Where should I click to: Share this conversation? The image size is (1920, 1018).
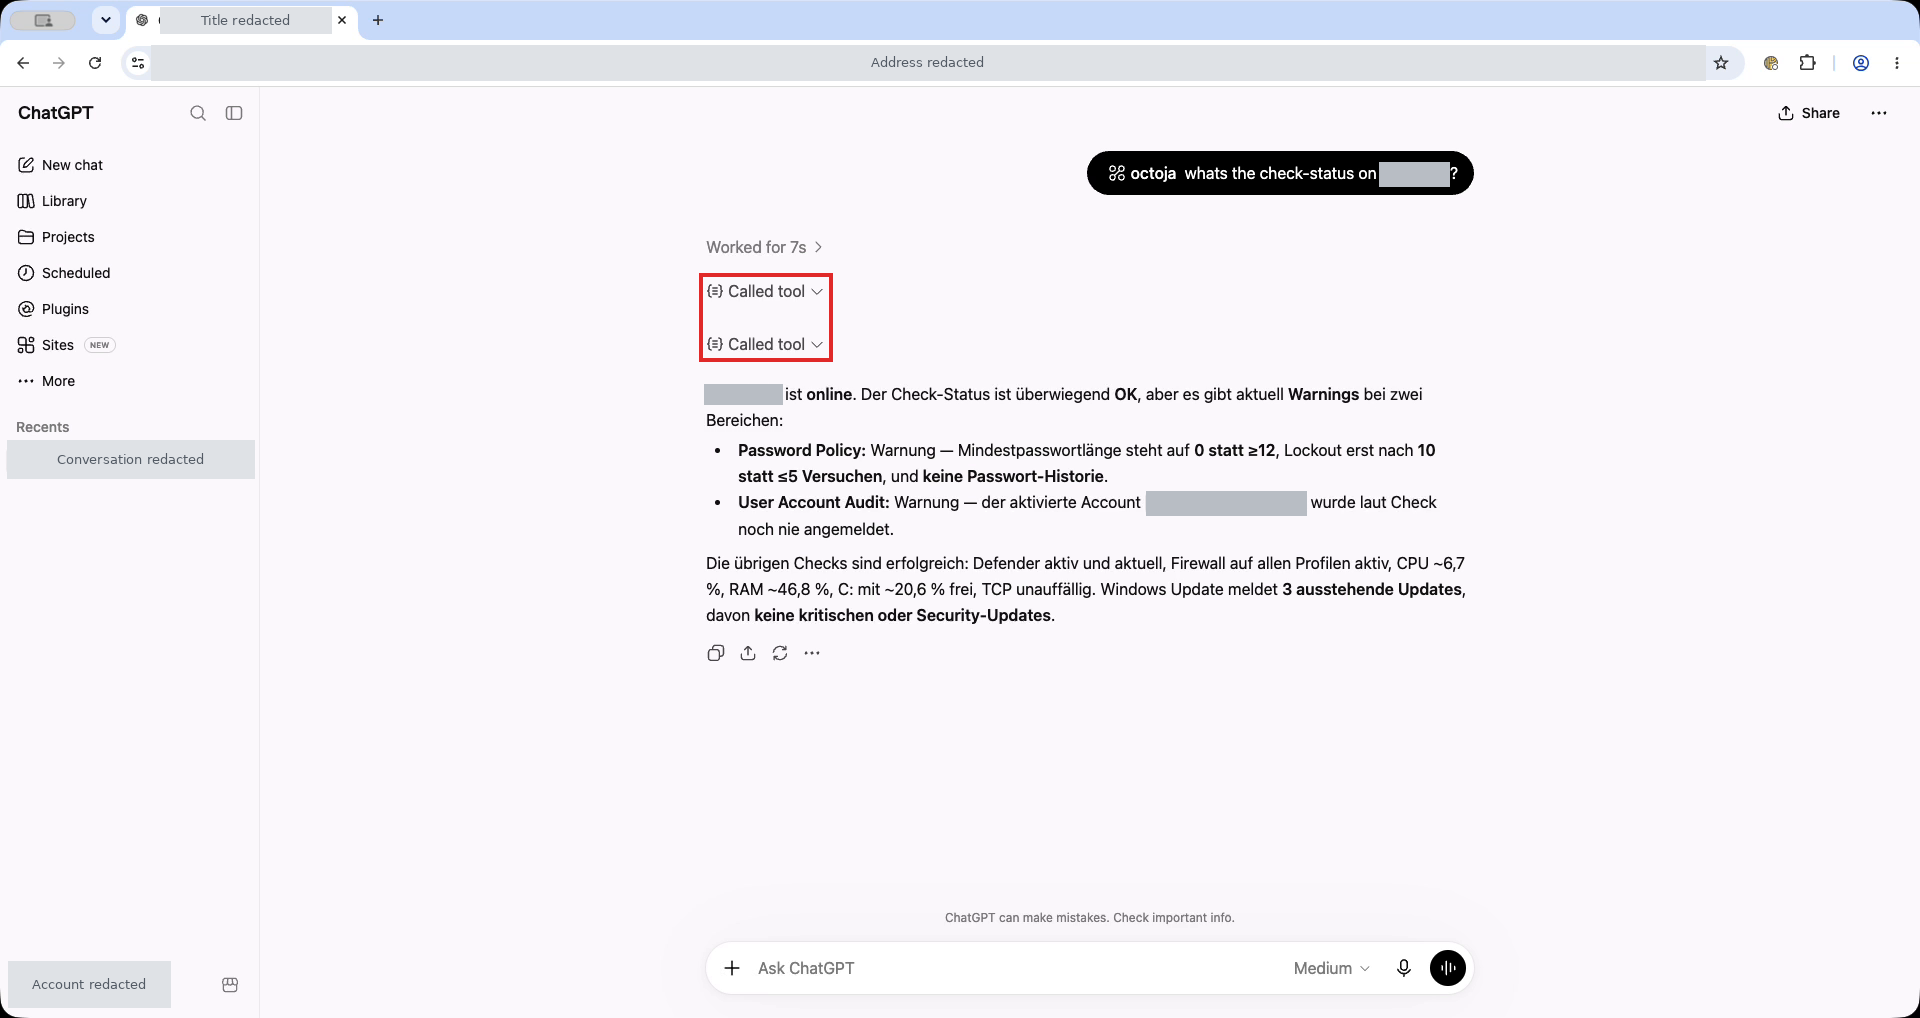coord(1809,113)
